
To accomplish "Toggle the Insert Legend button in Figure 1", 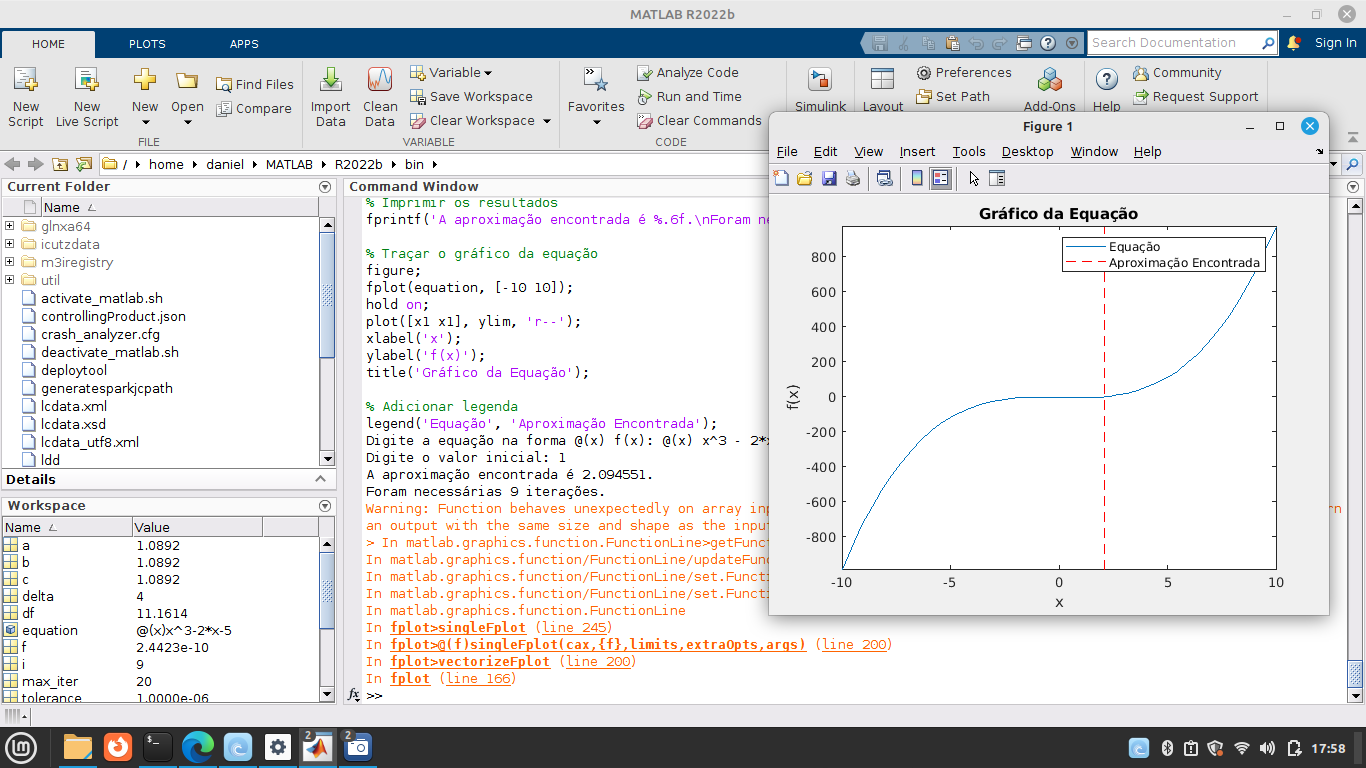I will 940,178.
